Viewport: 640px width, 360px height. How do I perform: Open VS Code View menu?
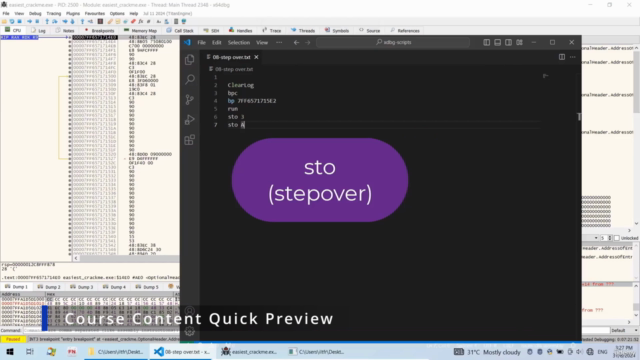(x=262, y=42)
